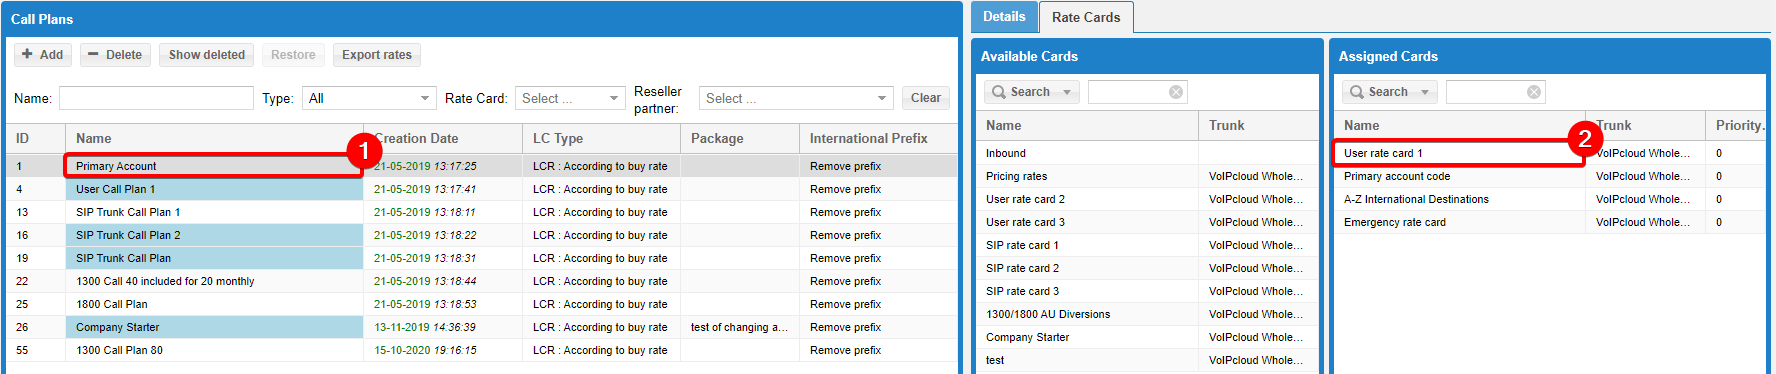The image size is (1776, 374).
Task: Select the Rate Cards tab
Action: [1086, 17]
